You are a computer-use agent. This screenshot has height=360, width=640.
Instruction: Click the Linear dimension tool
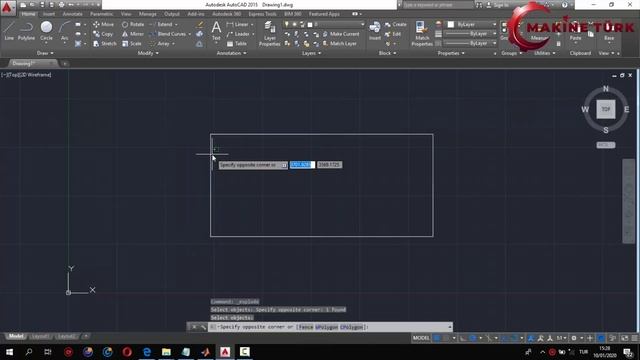tap(238, 24)
